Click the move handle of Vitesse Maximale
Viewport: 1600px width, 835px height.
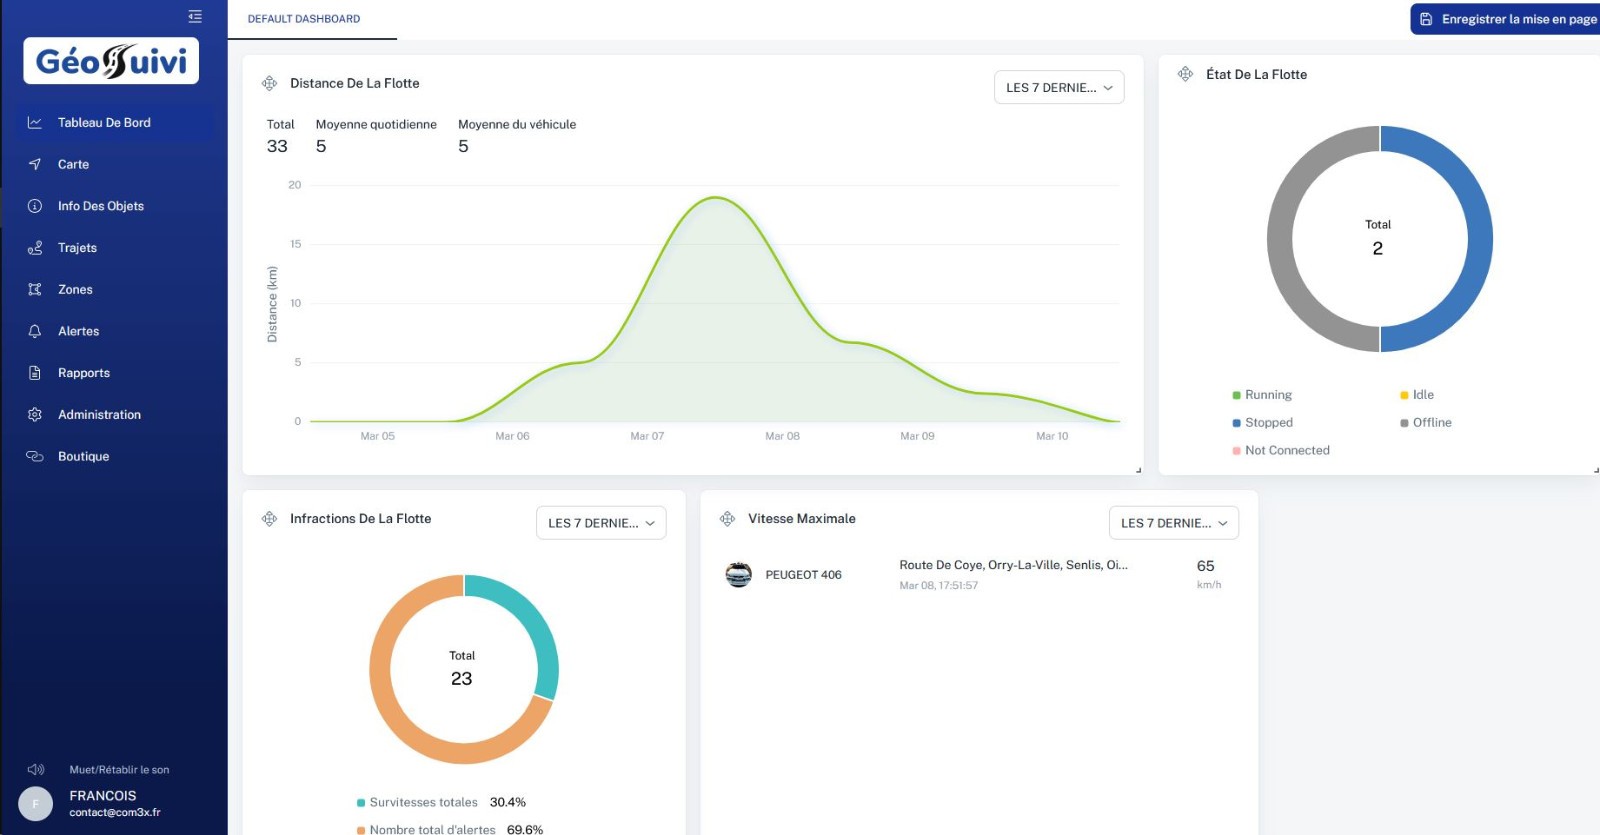click(727, 518)
